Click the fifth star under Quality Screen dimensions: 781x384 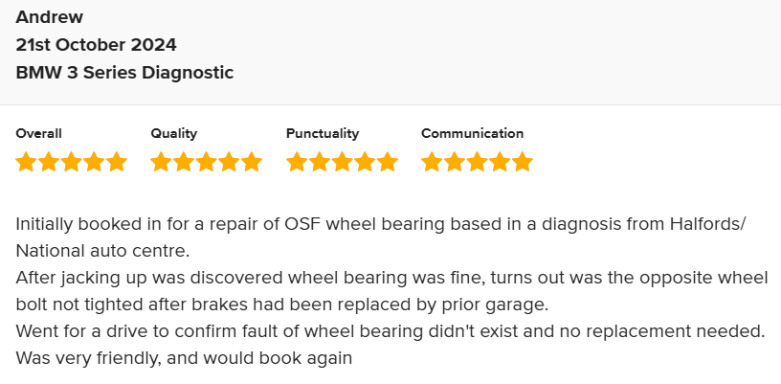tap(252, 162)
